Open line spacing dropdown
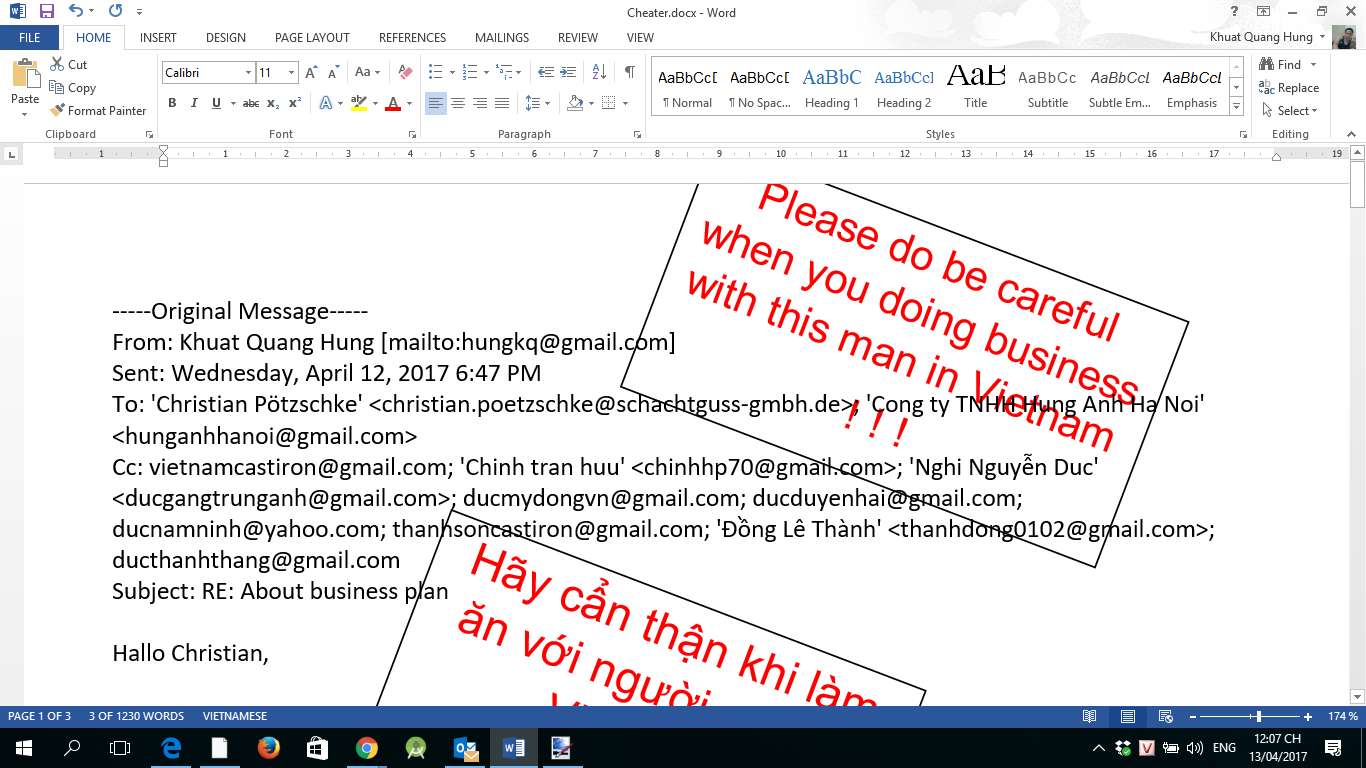 click(538, 103)
